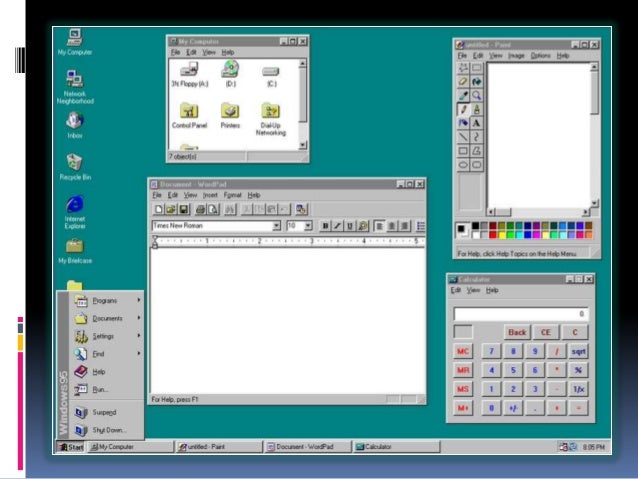
Task: Select the Text tool labeled A
Action: tap(476, 123)
